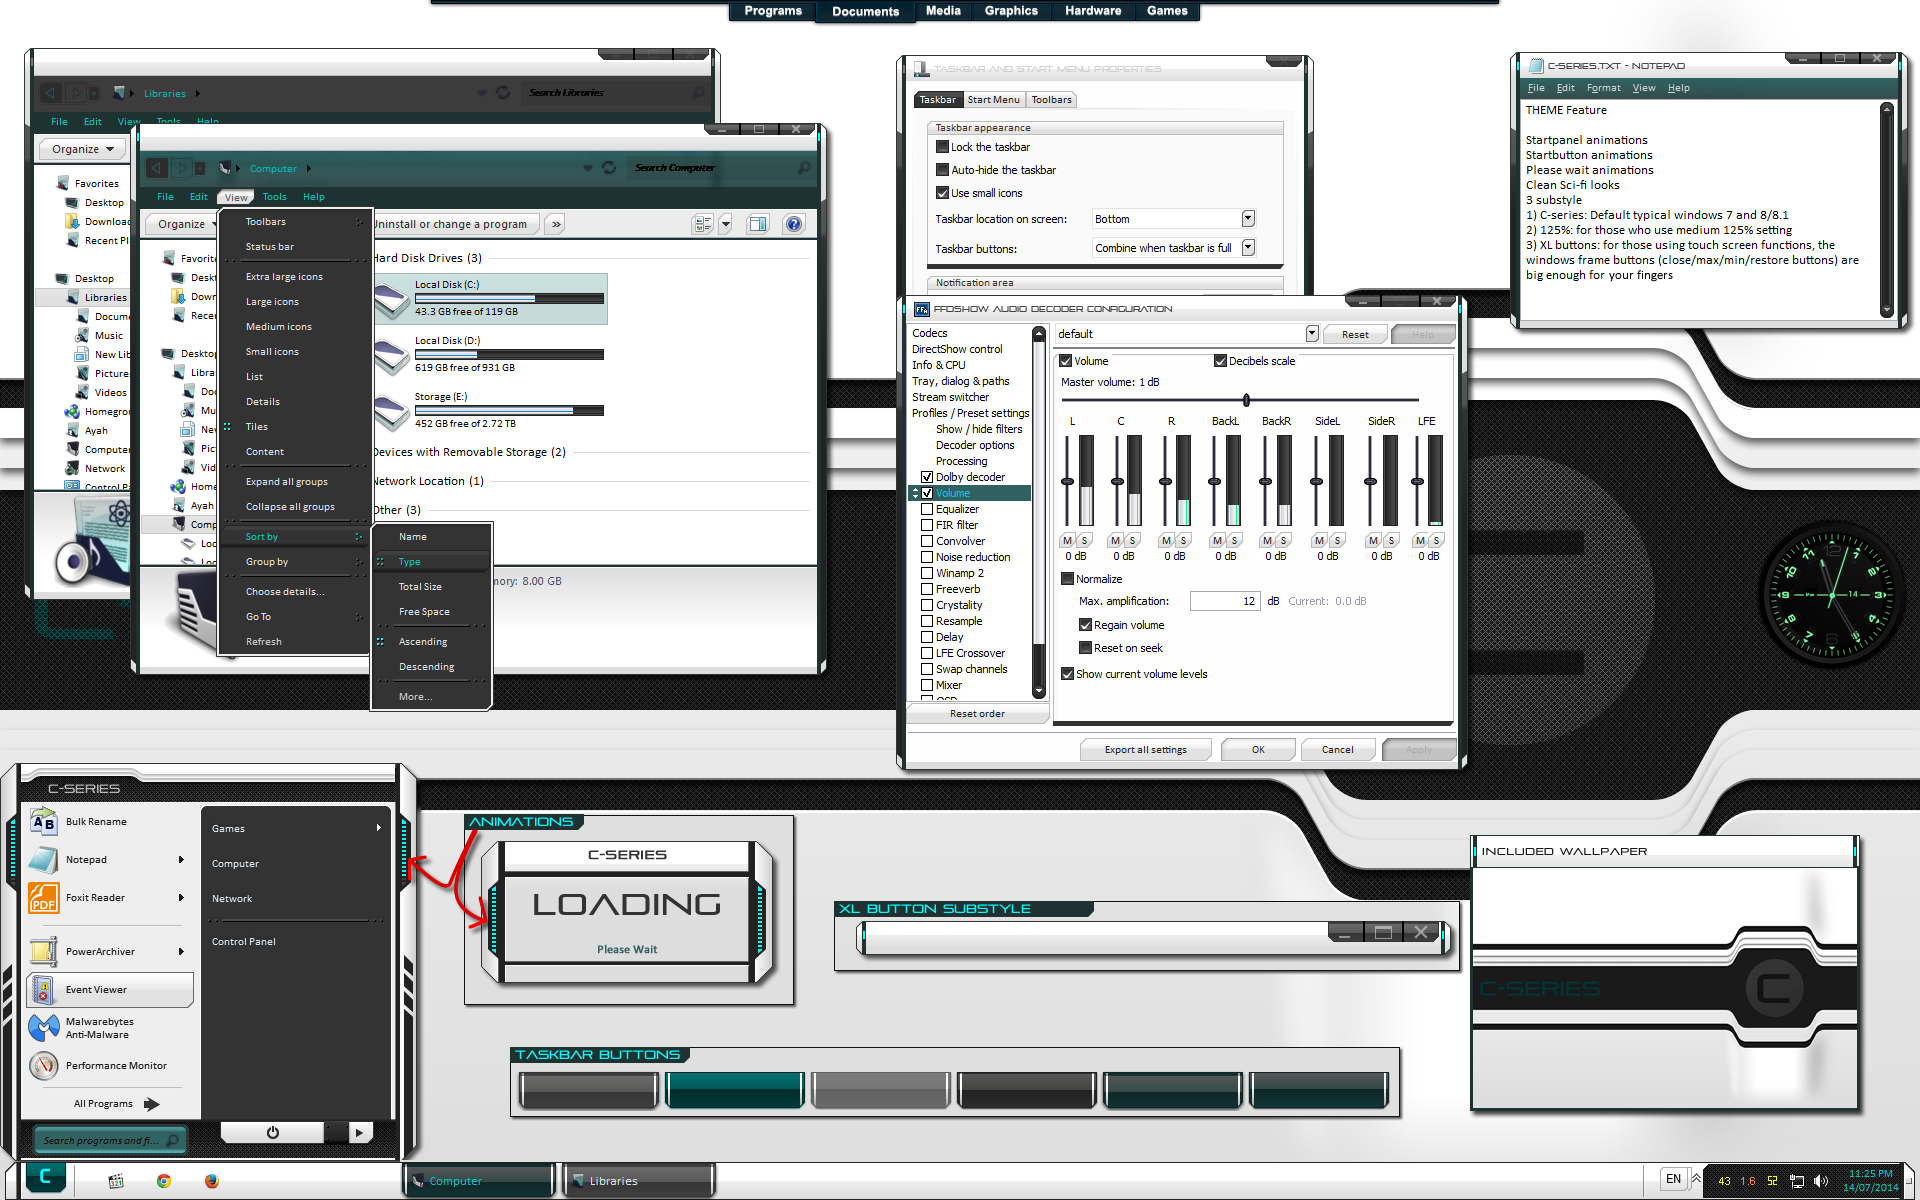
Task: Switch to the Start Menu tab
Action: coord(993,100)
